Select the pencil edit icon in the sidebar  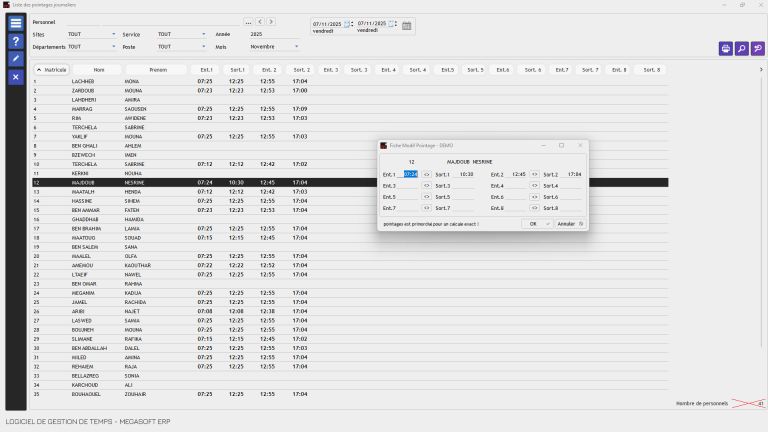coord(16,59)
